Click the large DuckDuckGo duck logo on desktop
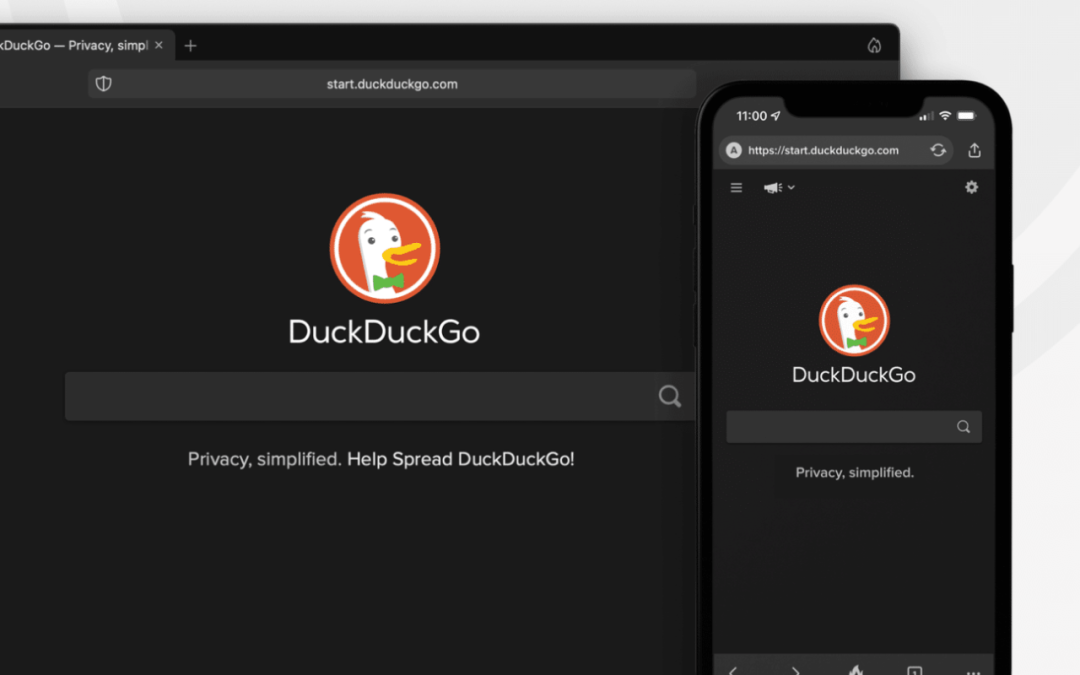 click(384, 248)
